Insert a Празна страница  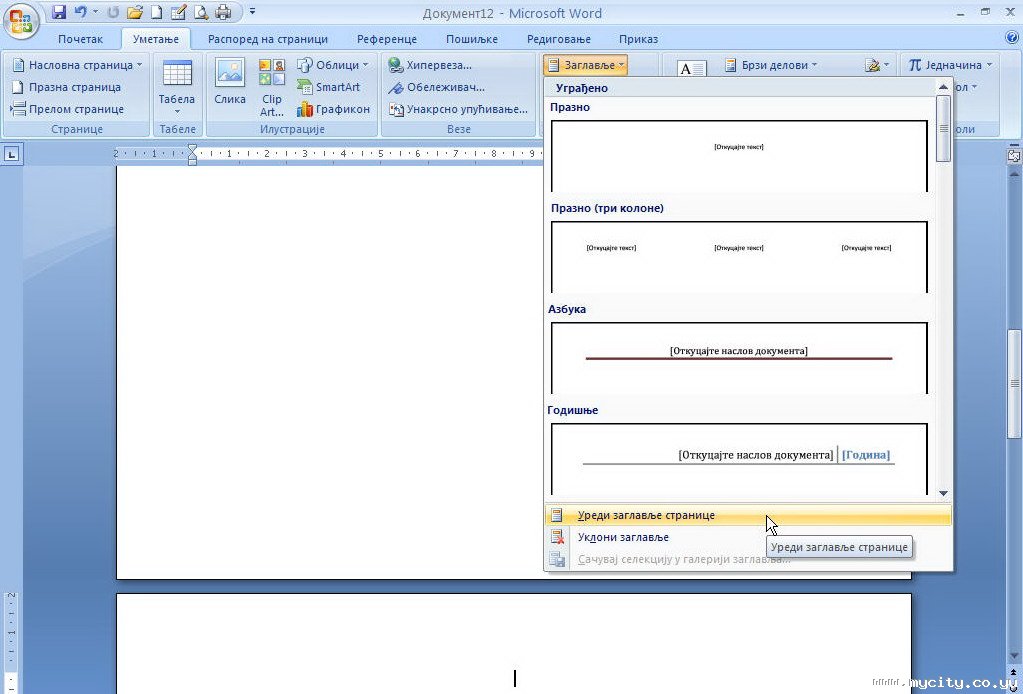(x=67, y=87)
